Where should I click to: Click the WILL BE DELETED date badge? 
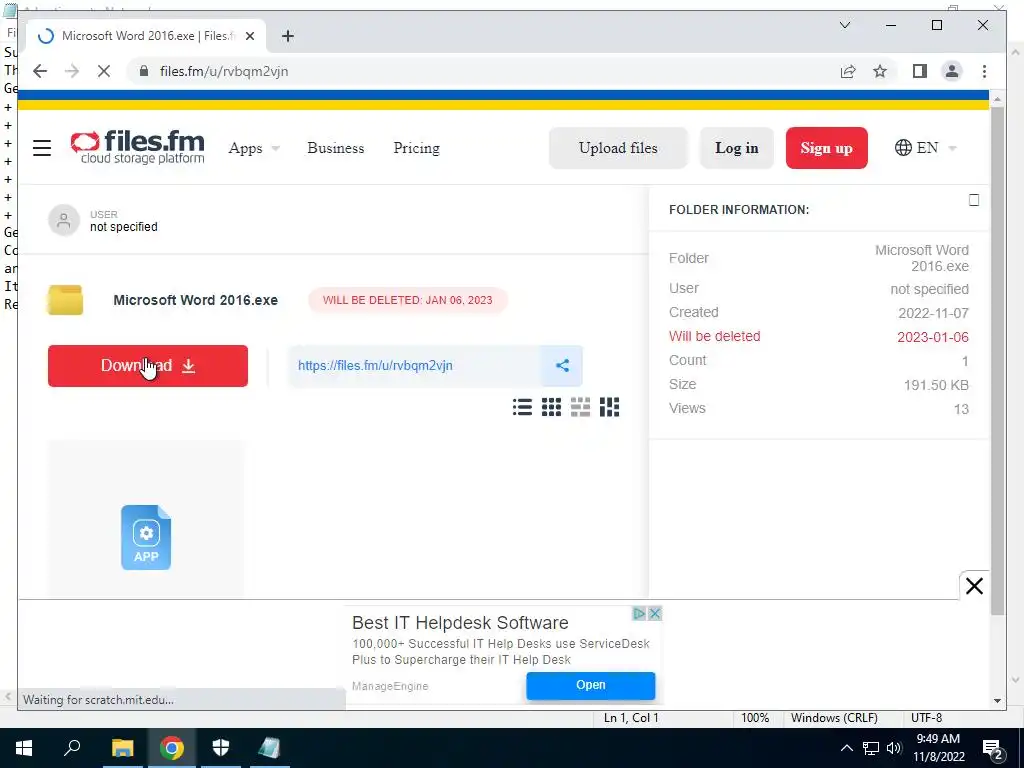[x=408, y=300]
